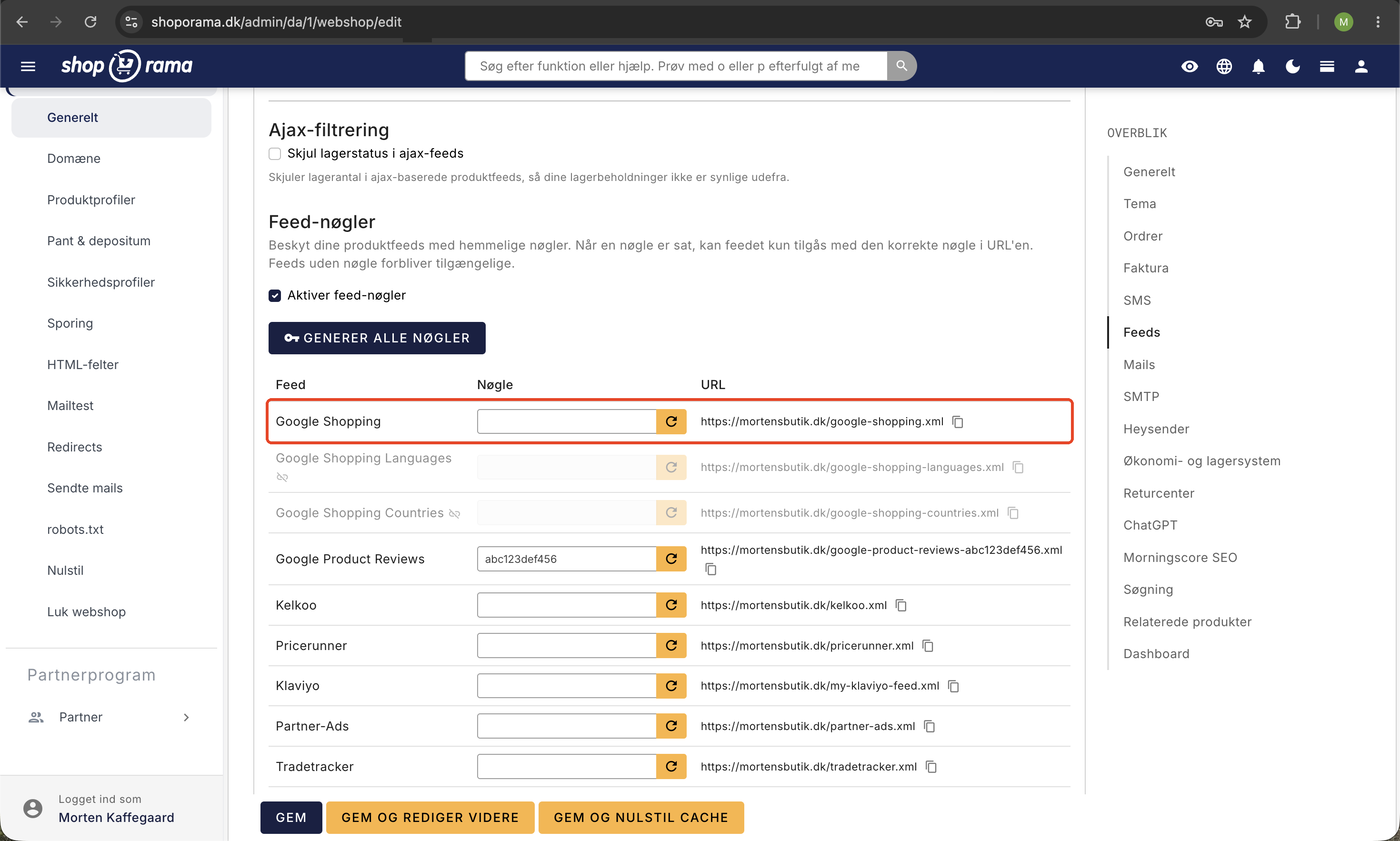Open the language globe icon
This screenshot has width=1400, height=841.
(x=1224, y=66)
